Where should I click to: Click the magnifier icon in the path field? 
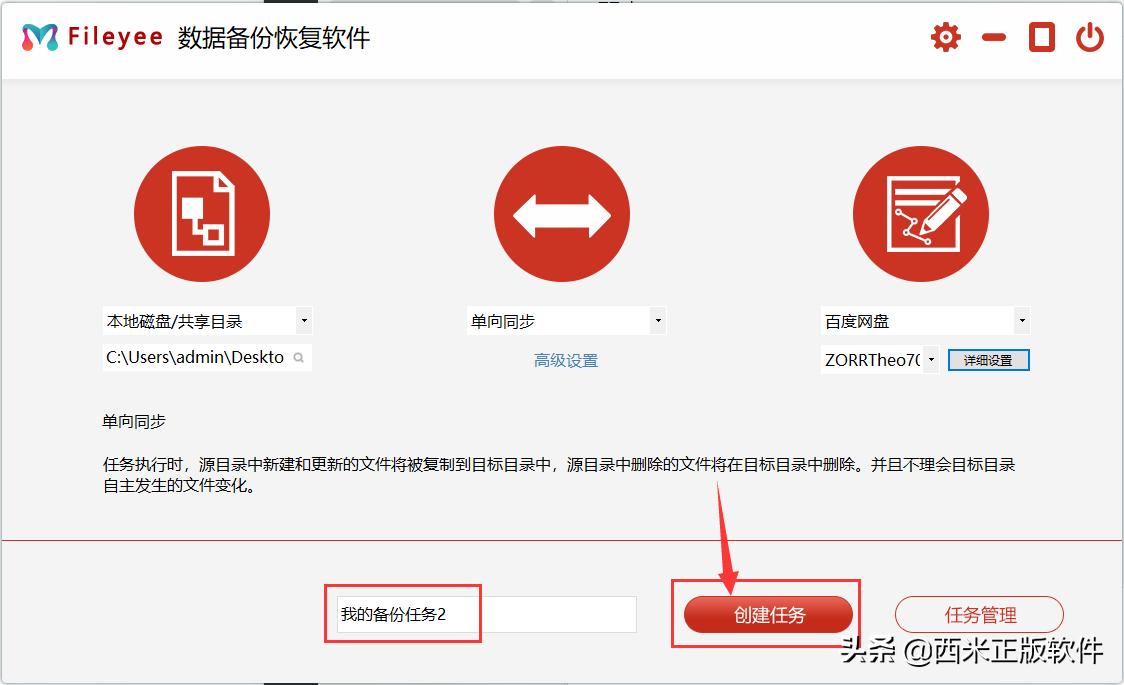299,356
